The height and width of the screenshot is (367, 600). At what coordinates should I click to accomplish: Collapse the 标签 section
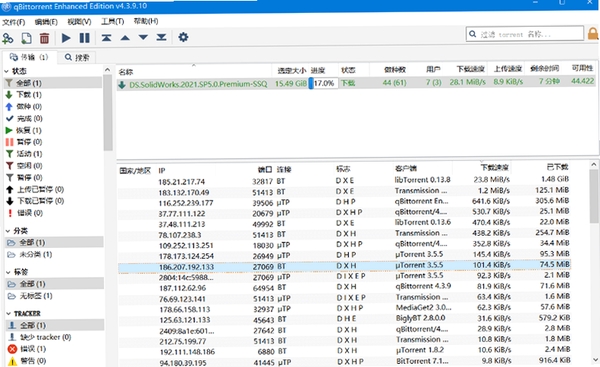[7, 272]
